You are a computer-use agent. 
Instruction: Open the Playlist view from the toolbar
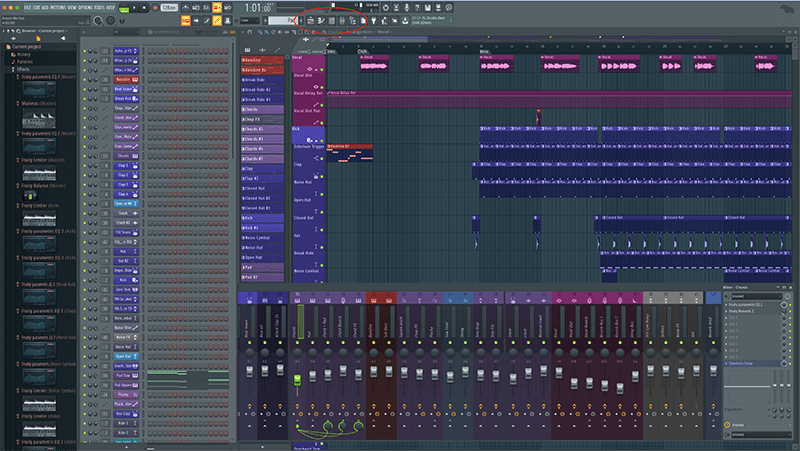(312, 20)
